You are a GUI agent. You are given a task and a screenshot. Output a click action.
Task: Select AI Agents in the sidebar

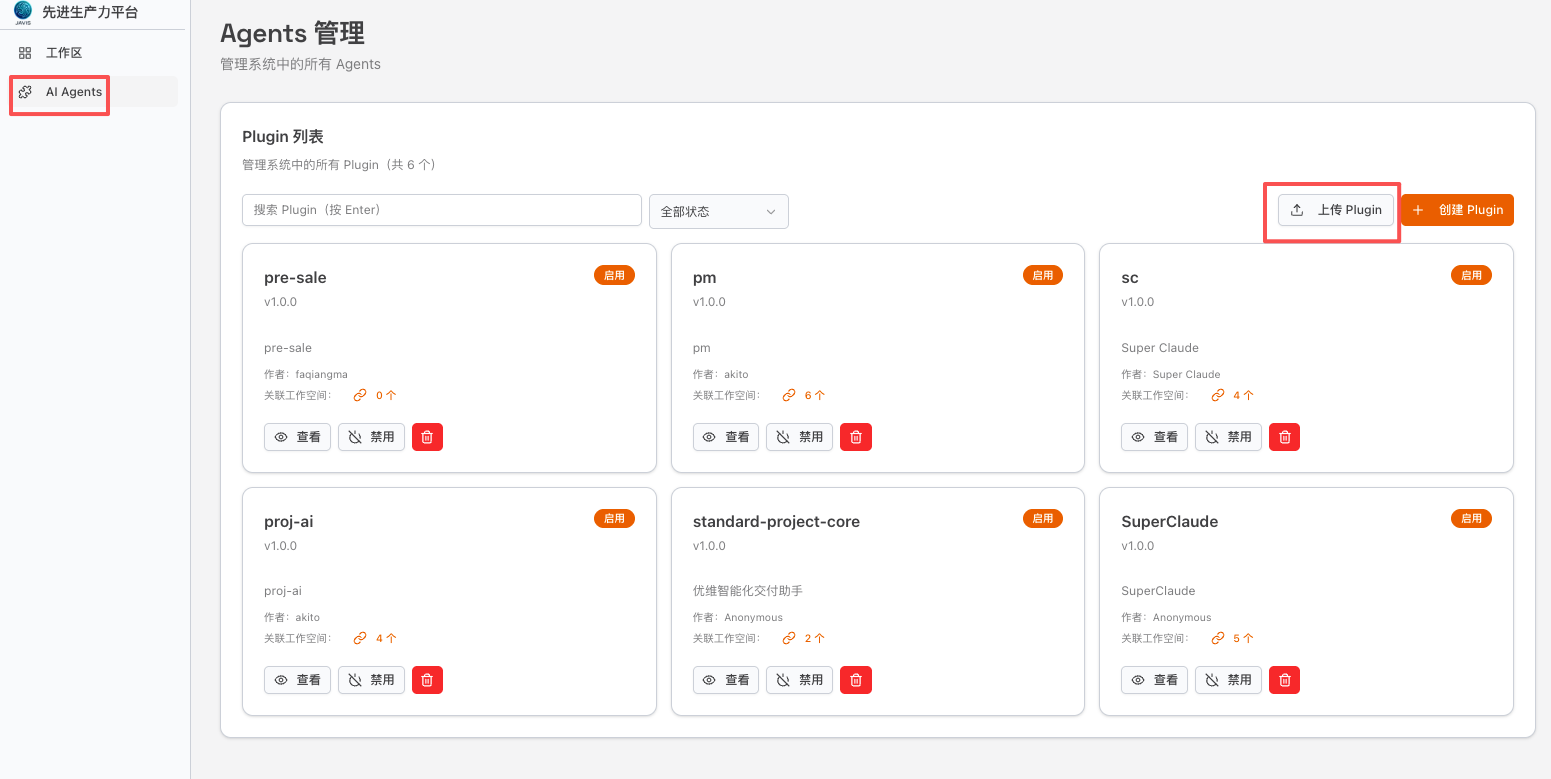pyautogui.click(x=73, y=92)
